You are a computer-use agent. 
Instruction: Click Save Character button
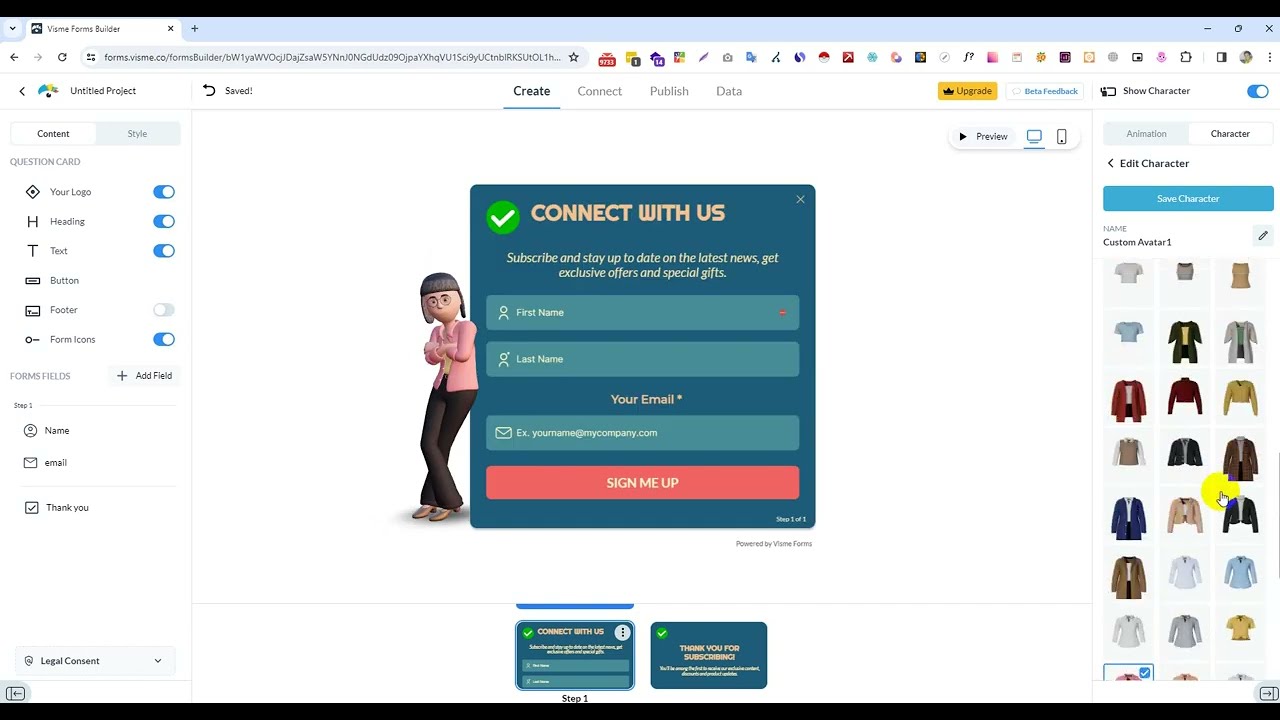pyautogui.click(x=1188, y=198)
